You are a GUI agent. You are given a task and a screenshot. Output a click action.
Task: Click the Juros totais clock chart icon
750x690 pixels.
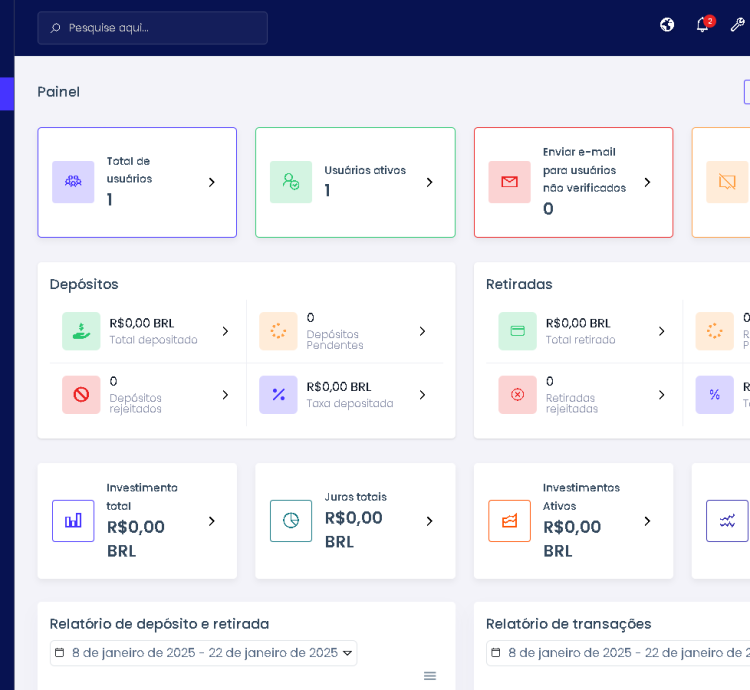291,521
